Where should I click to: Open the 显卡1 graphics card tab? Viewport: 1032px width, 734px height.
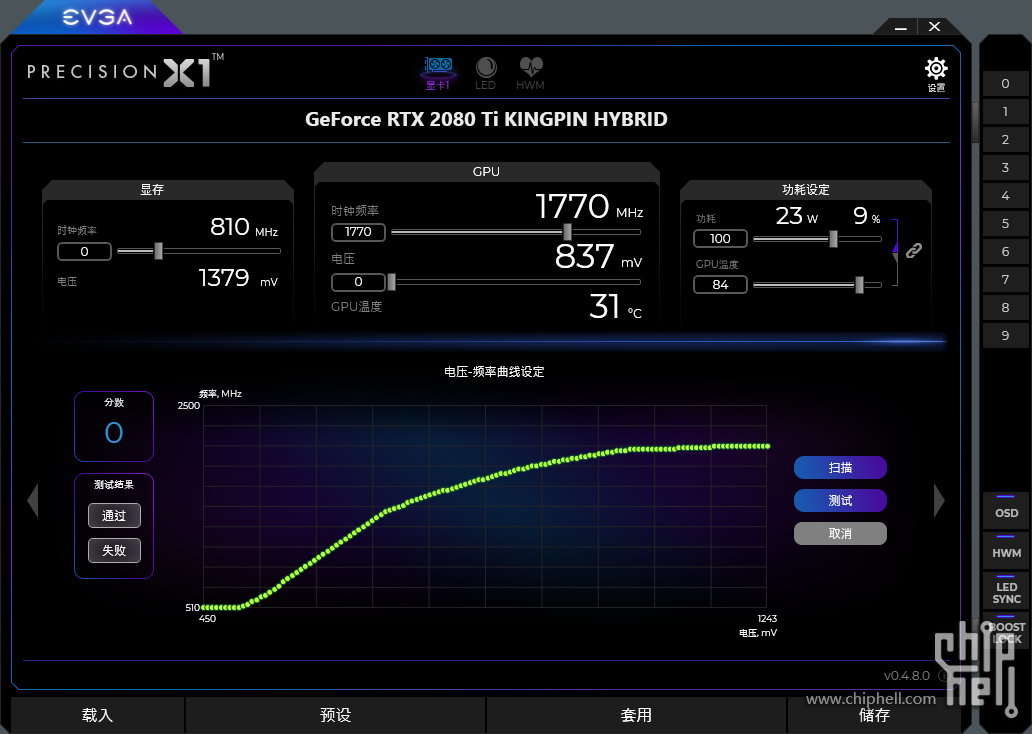(x=438, y=73)
